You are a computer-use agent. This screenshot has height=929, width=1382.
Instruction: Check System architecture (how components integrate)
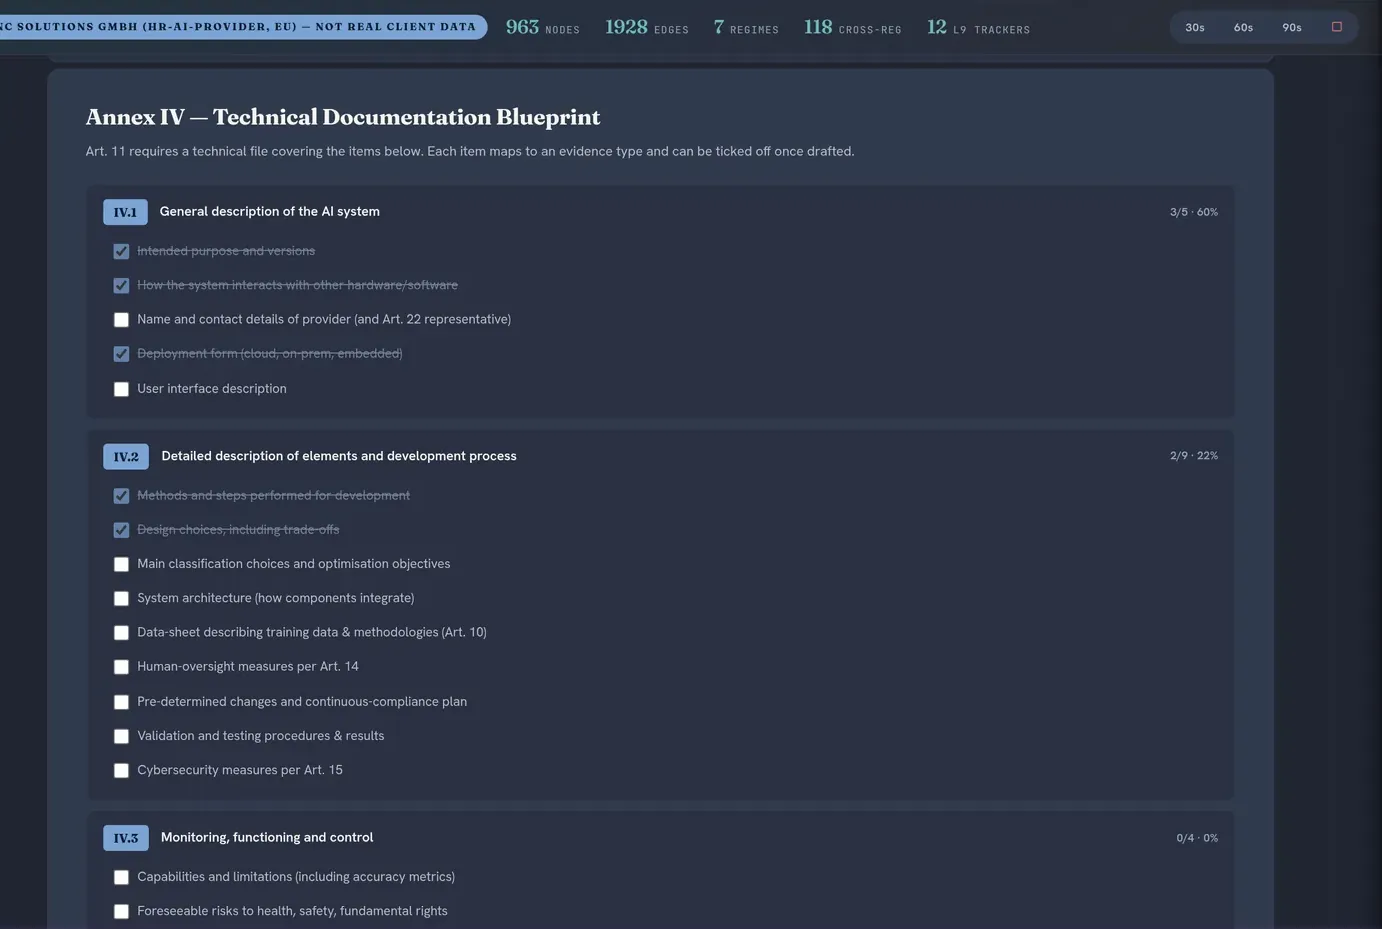(121, 598)
